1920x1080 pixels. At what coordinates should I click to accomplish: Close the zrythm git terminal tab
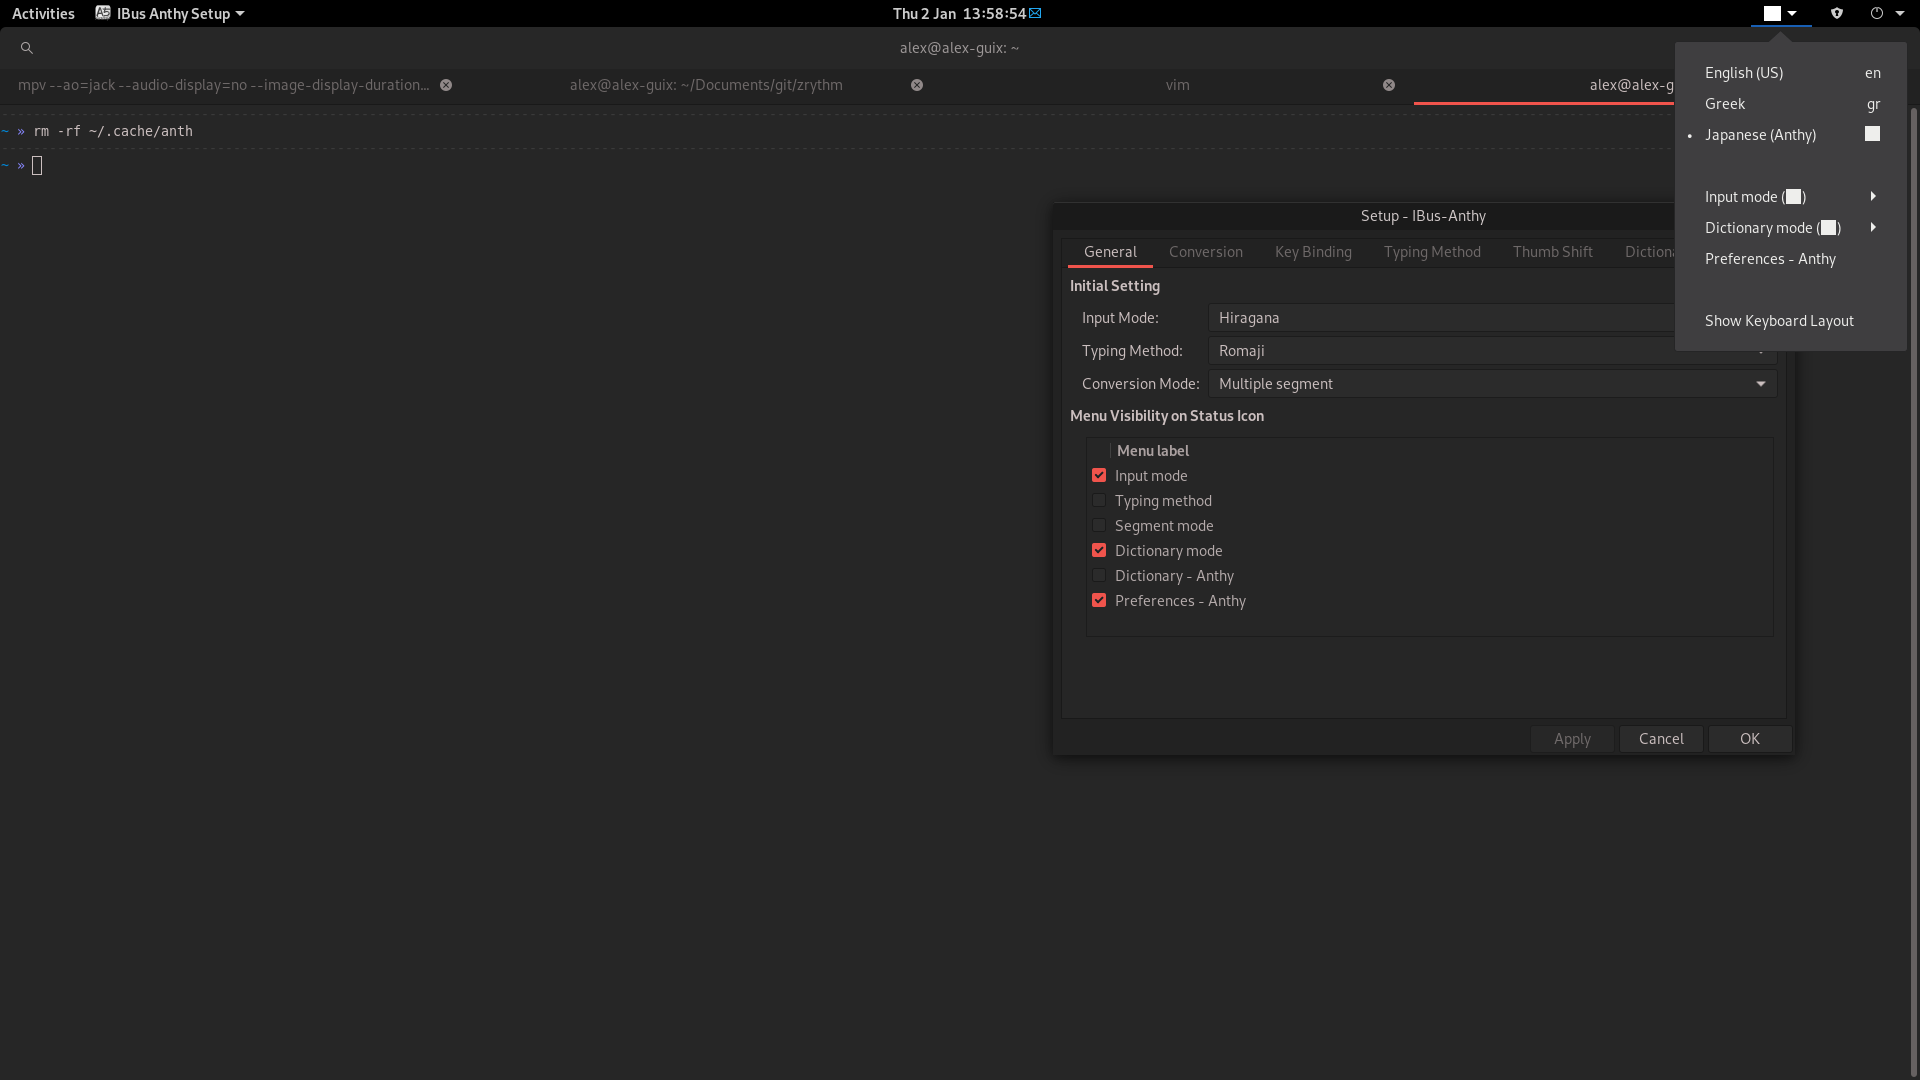click(x=917, y=85)
